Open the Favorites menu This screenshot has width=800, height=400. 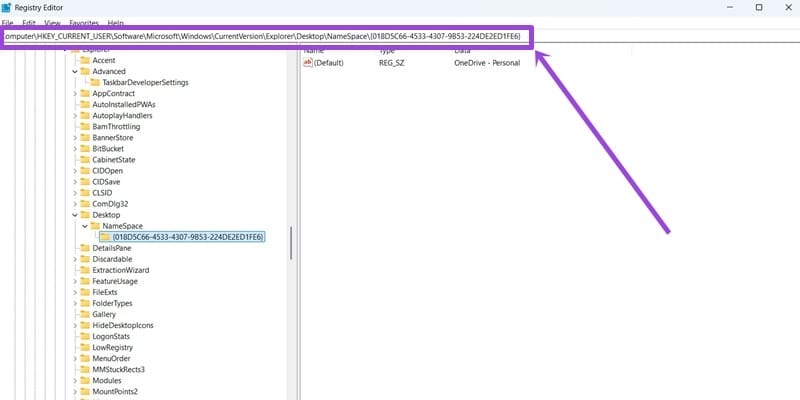pos(84,23)
